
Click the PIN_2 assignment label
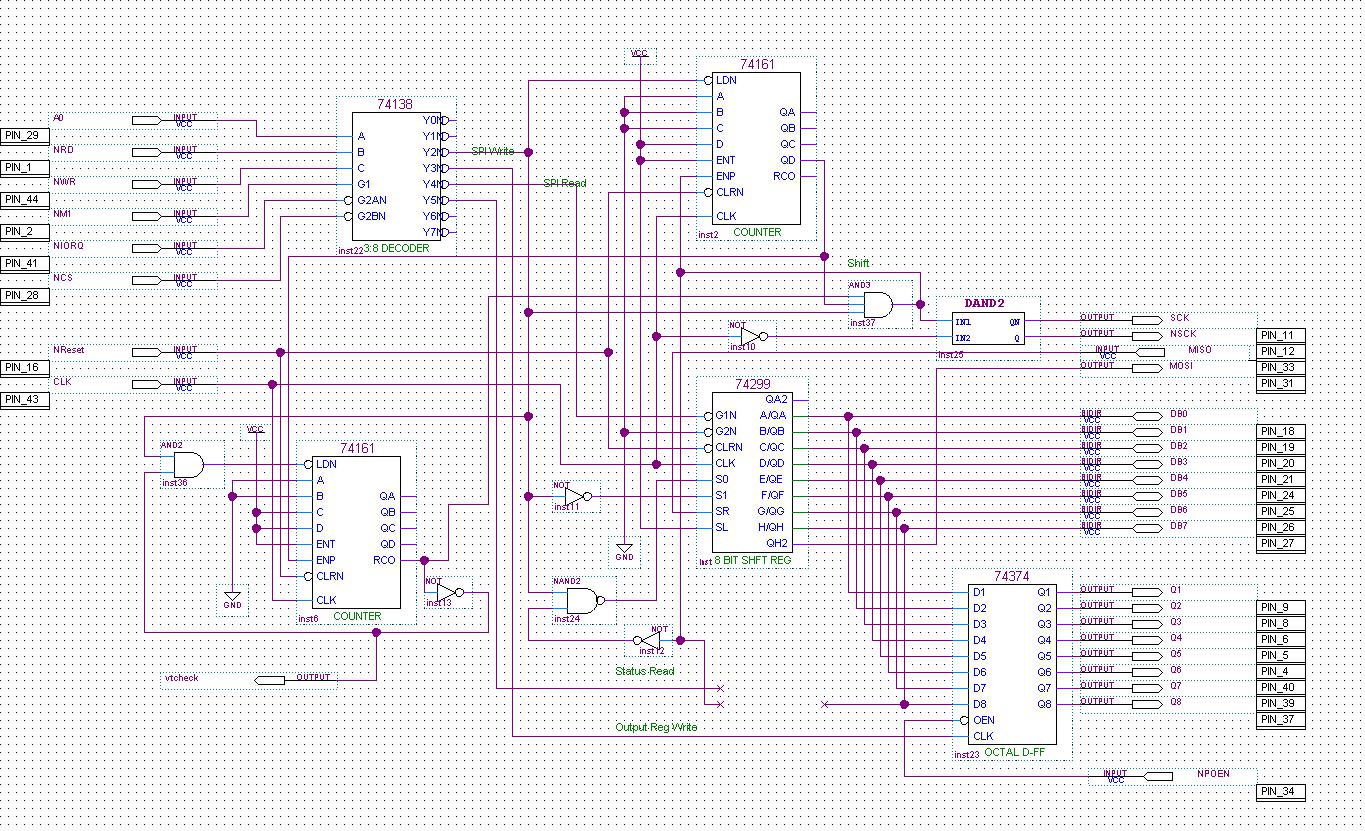[24, 231]
